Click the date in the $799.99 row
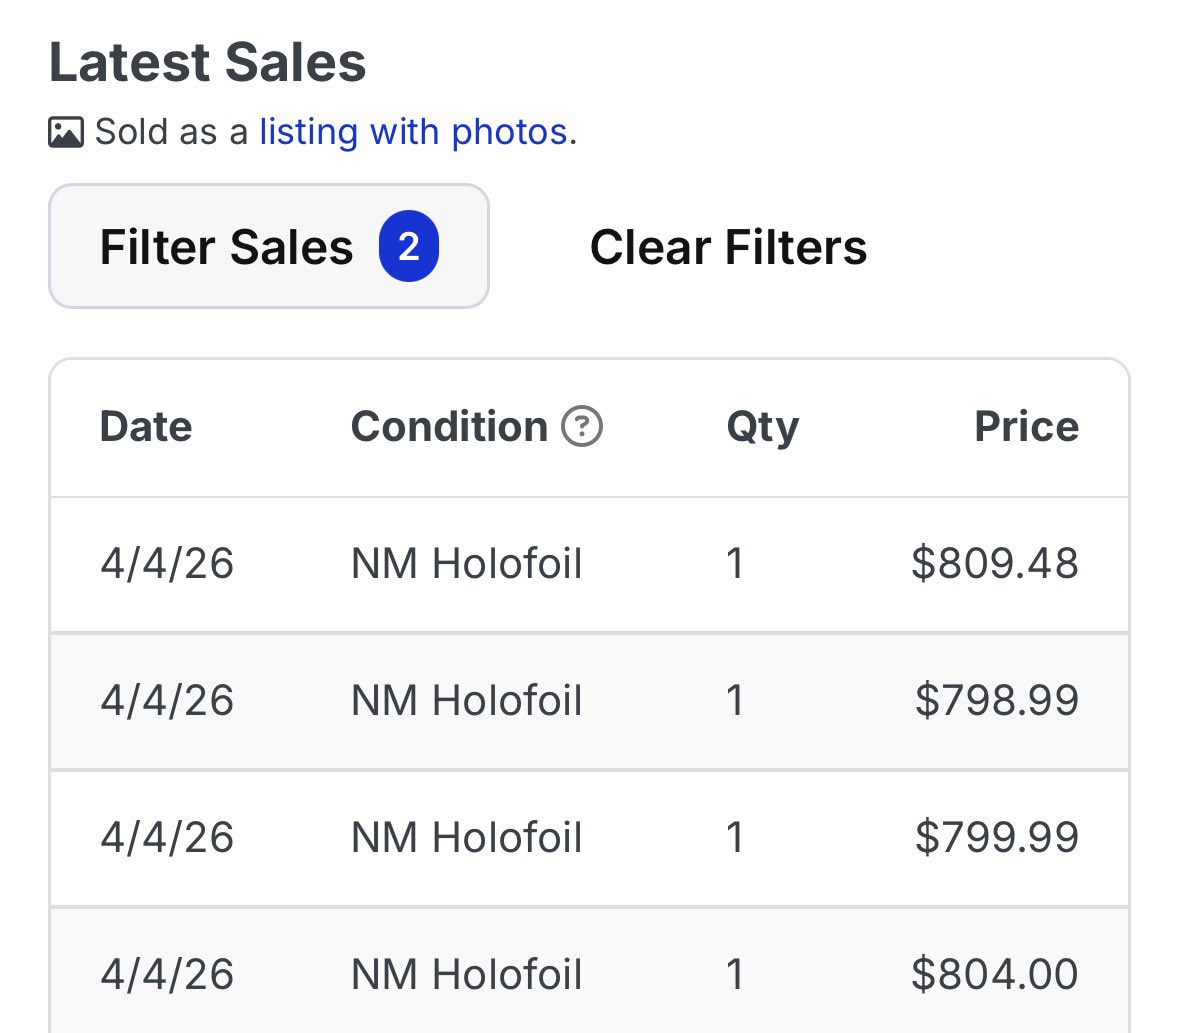1179x1033 pixels. click(167, 837)
